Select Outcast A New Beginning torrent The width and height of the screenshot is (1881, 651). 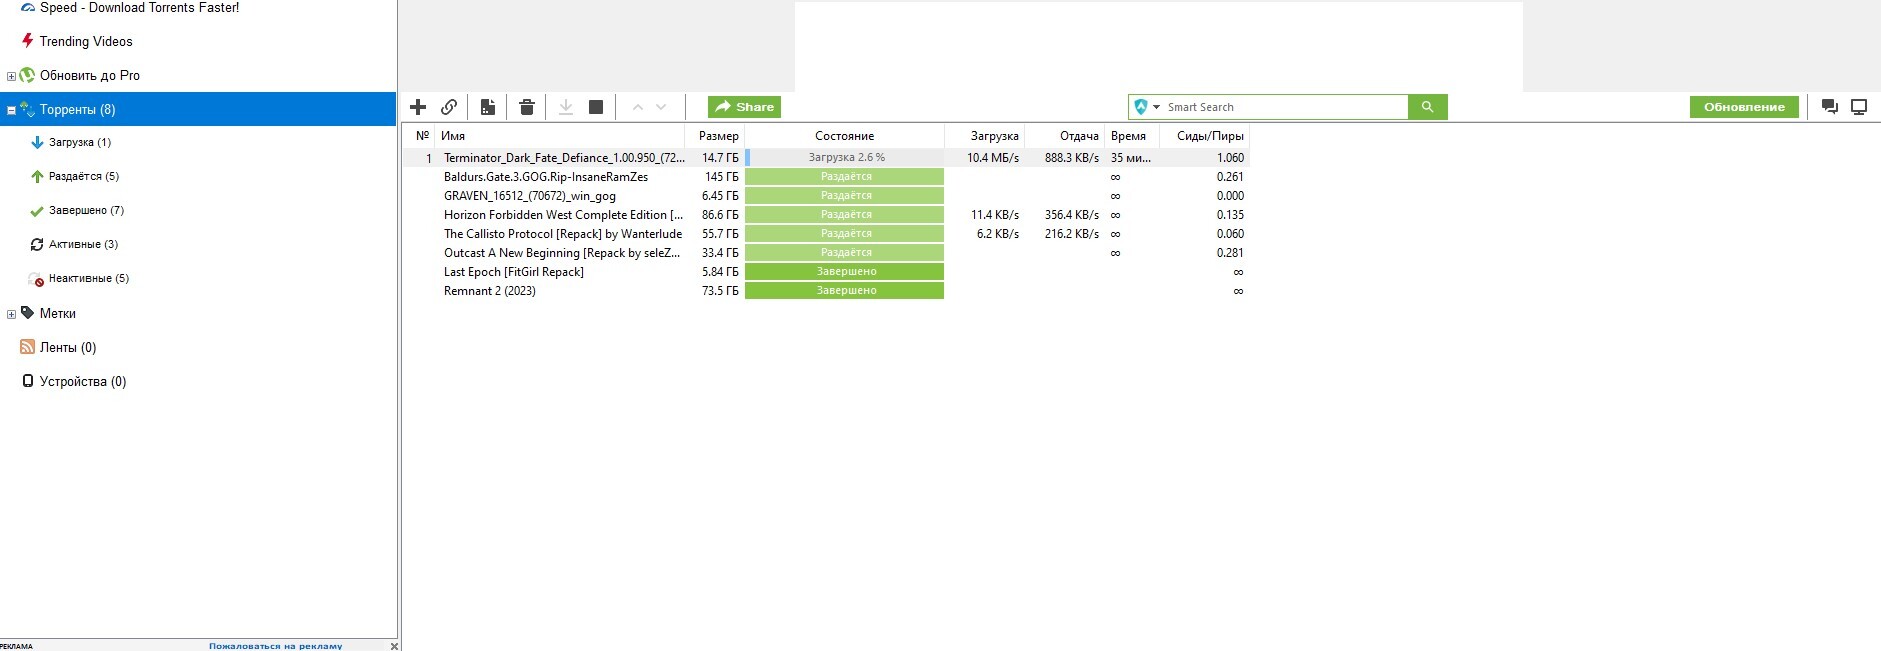click(x=562, y=253)
